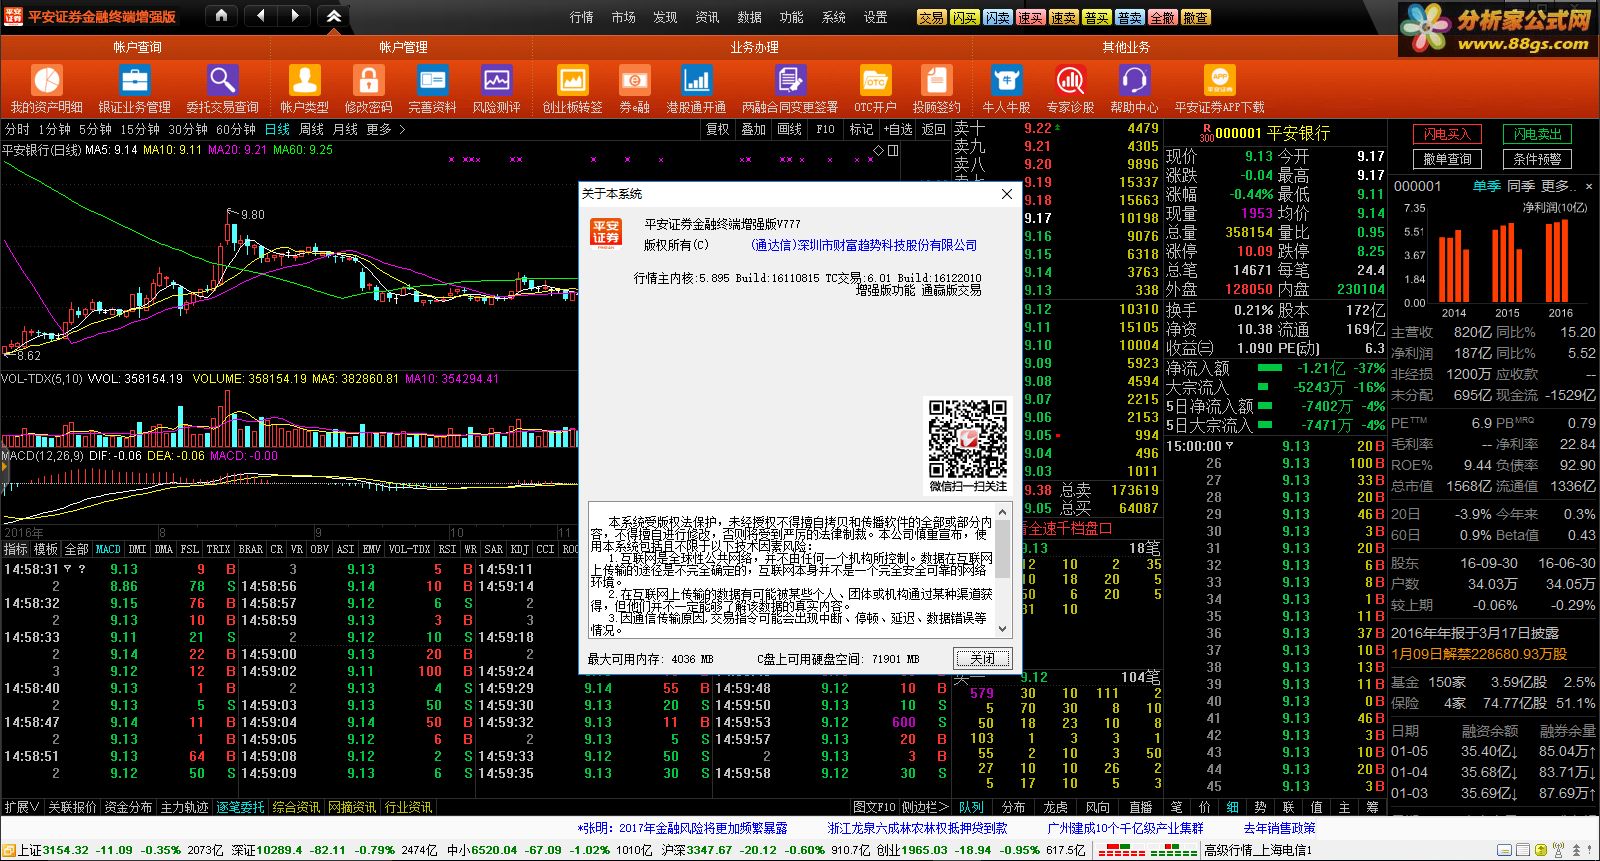Open the 市场 menu

(623, 17)
